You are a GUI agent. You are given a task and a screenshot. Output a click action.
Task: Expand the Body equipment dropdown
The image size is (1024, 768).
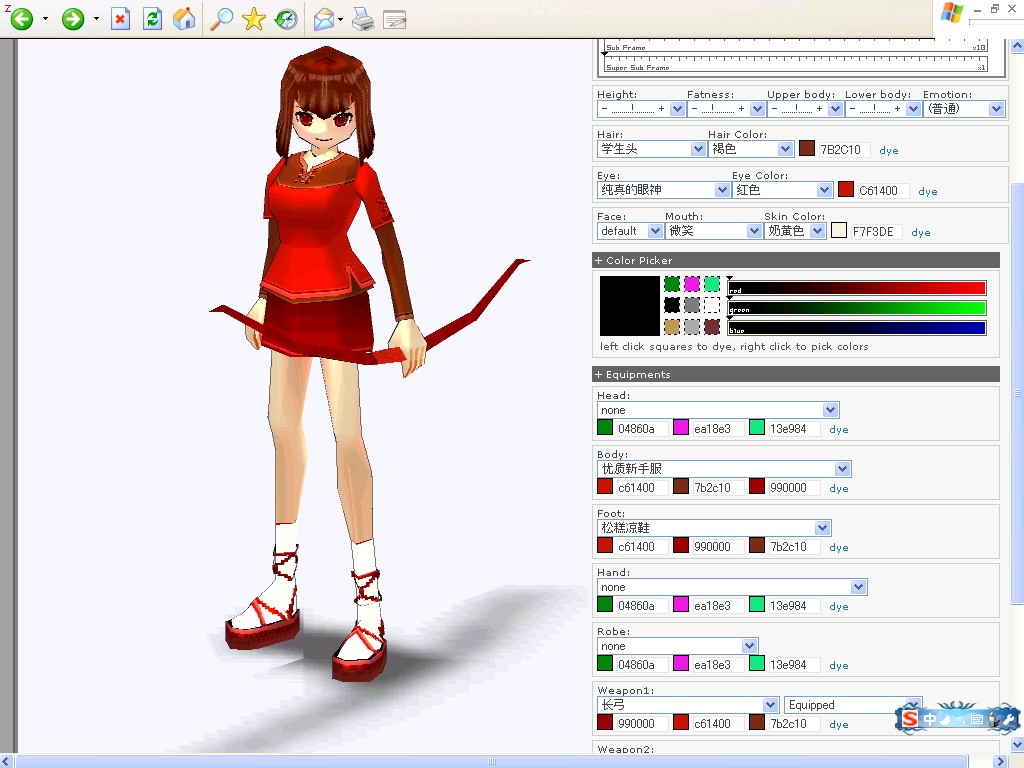(724, 469)
